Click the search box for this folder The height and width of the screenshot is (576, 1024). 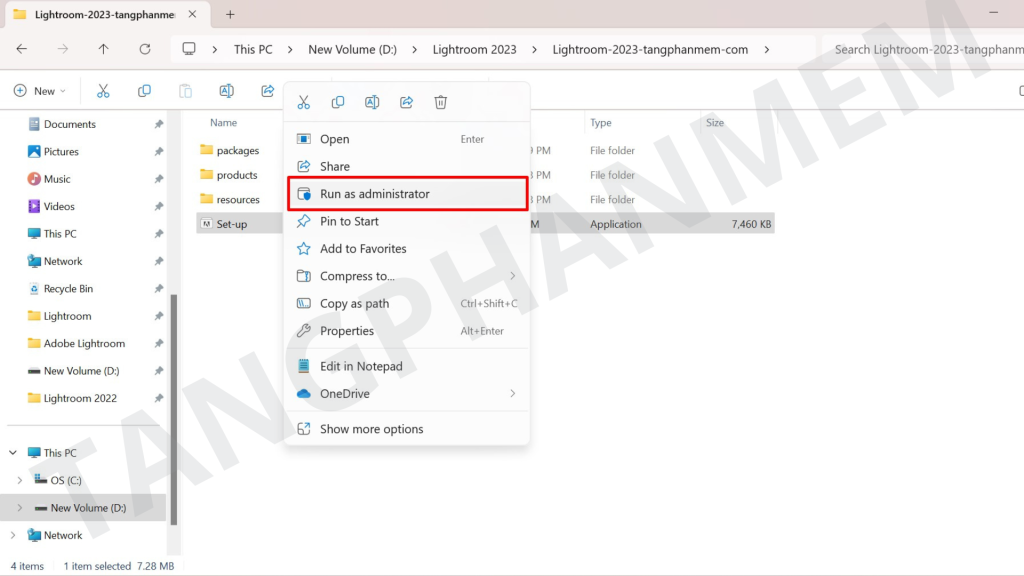(920, 49)
